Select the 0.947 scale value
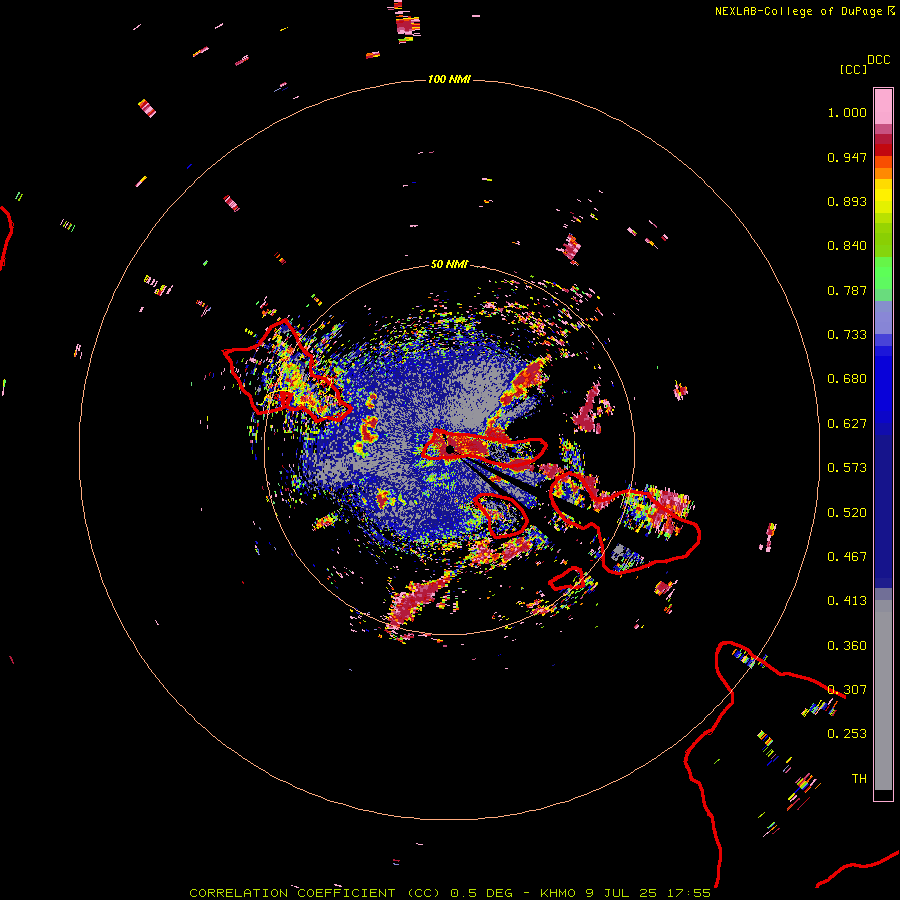Image resolution: width=900 pixels, height=900 pixels. pyautogui.click(x=847, y=157)
